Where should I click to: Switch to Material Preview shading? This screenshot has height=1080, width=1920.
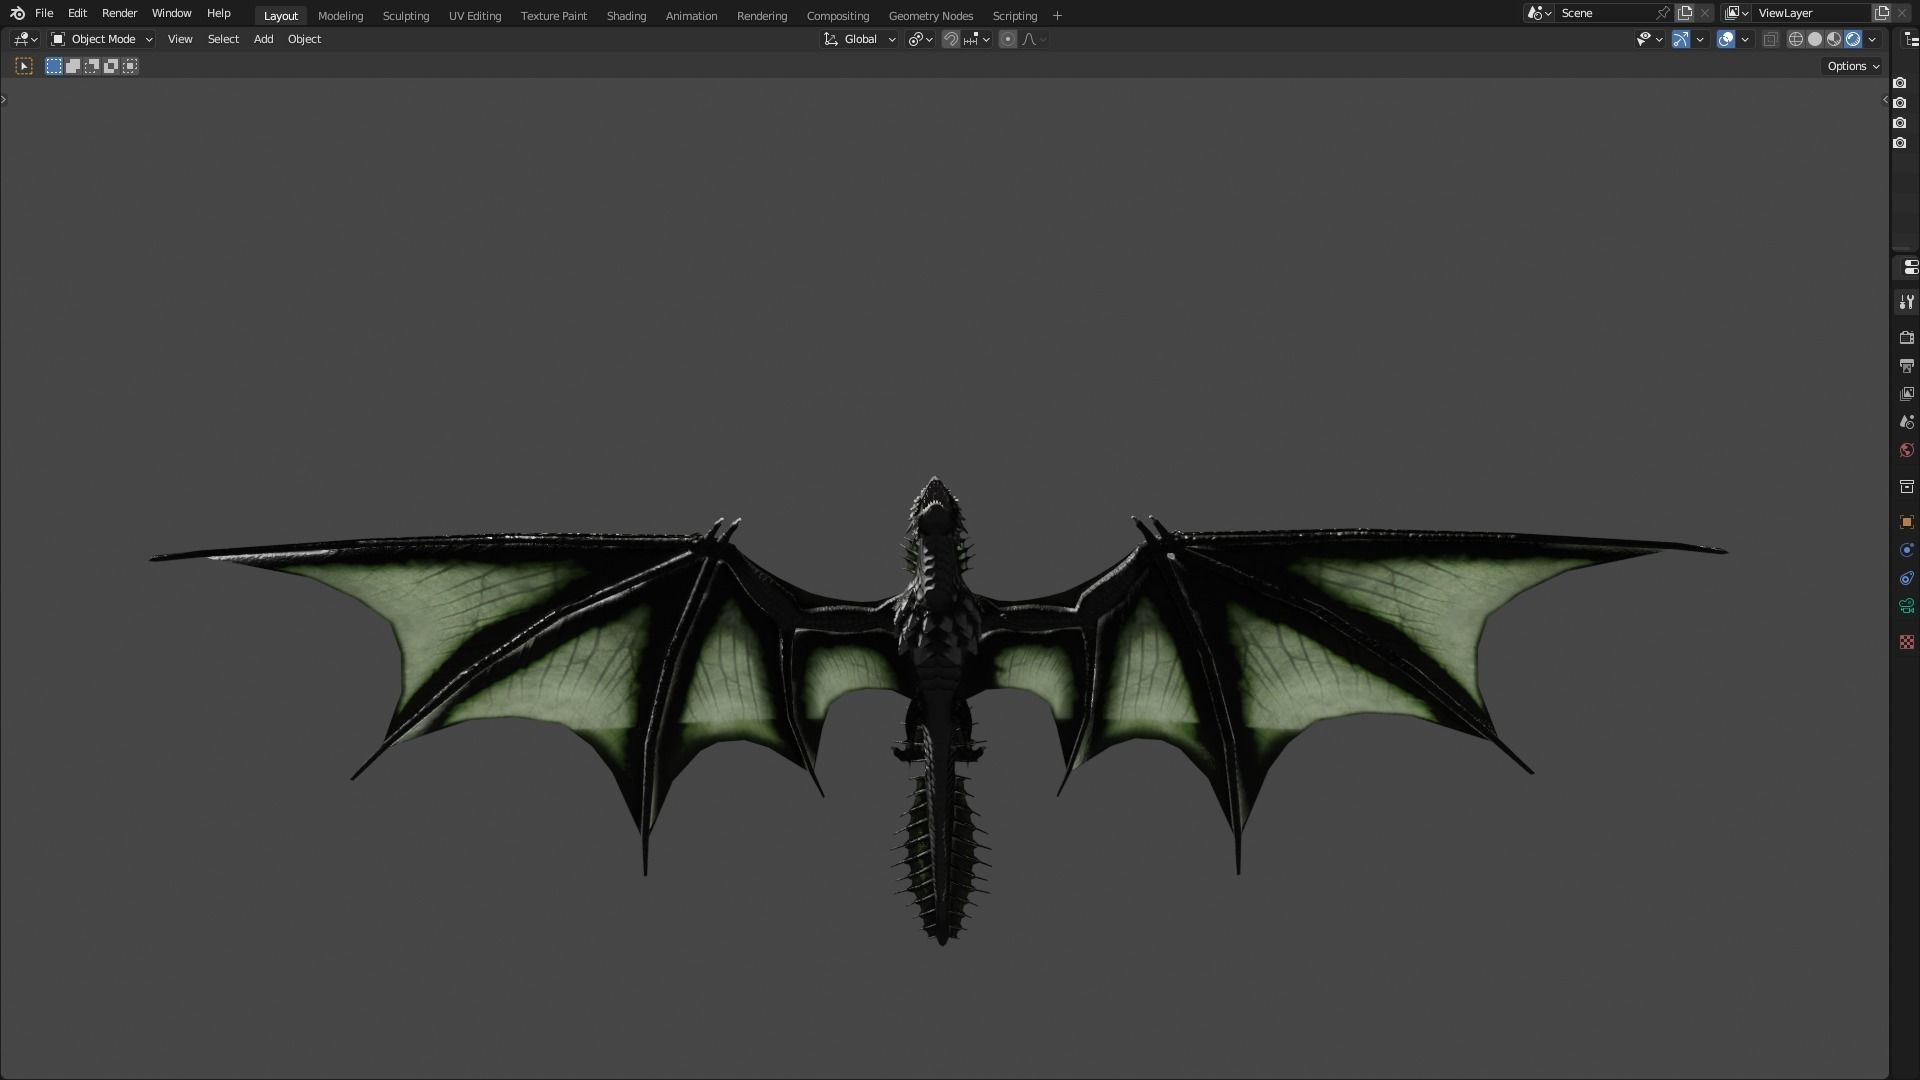[1834, 39]
